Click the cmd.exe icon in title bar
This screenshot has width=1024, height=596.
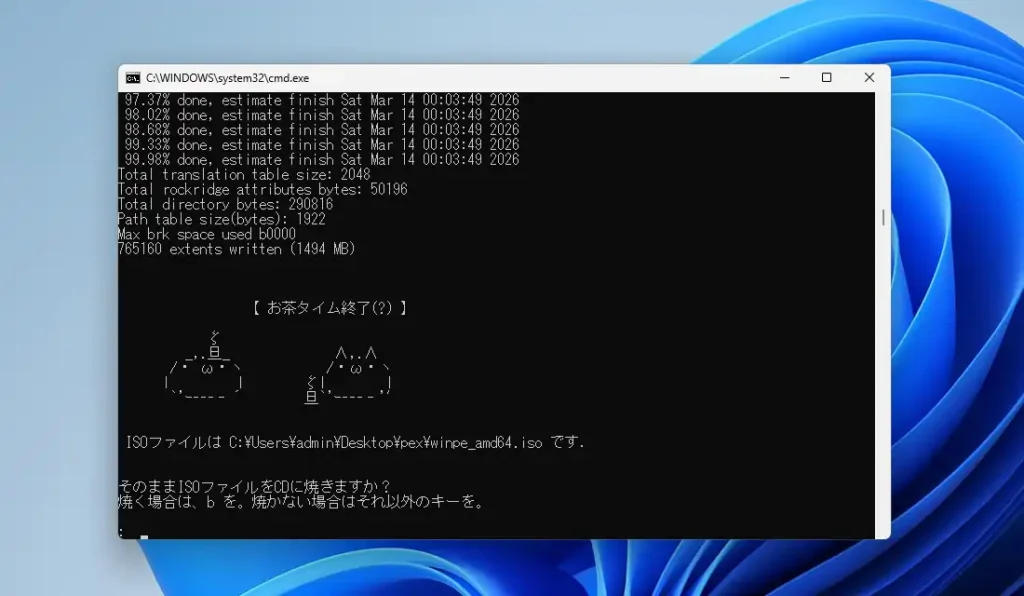click(x=132, y=78)
